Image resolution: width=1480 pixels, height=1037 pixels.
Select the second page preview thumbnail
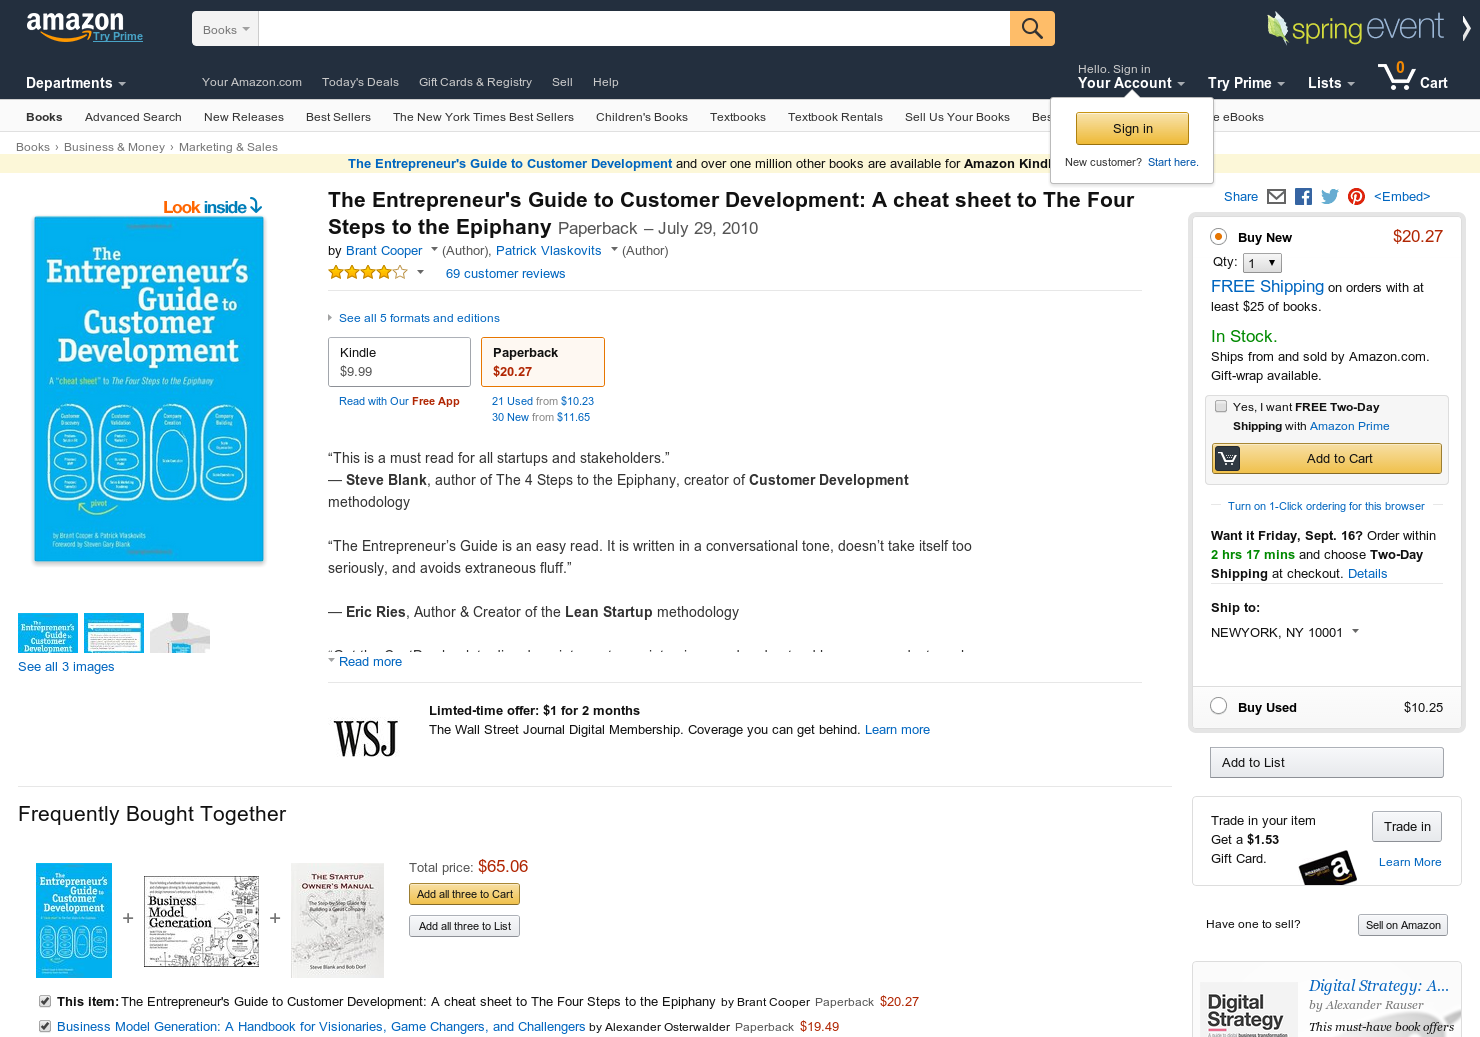[x=114, y=633]
